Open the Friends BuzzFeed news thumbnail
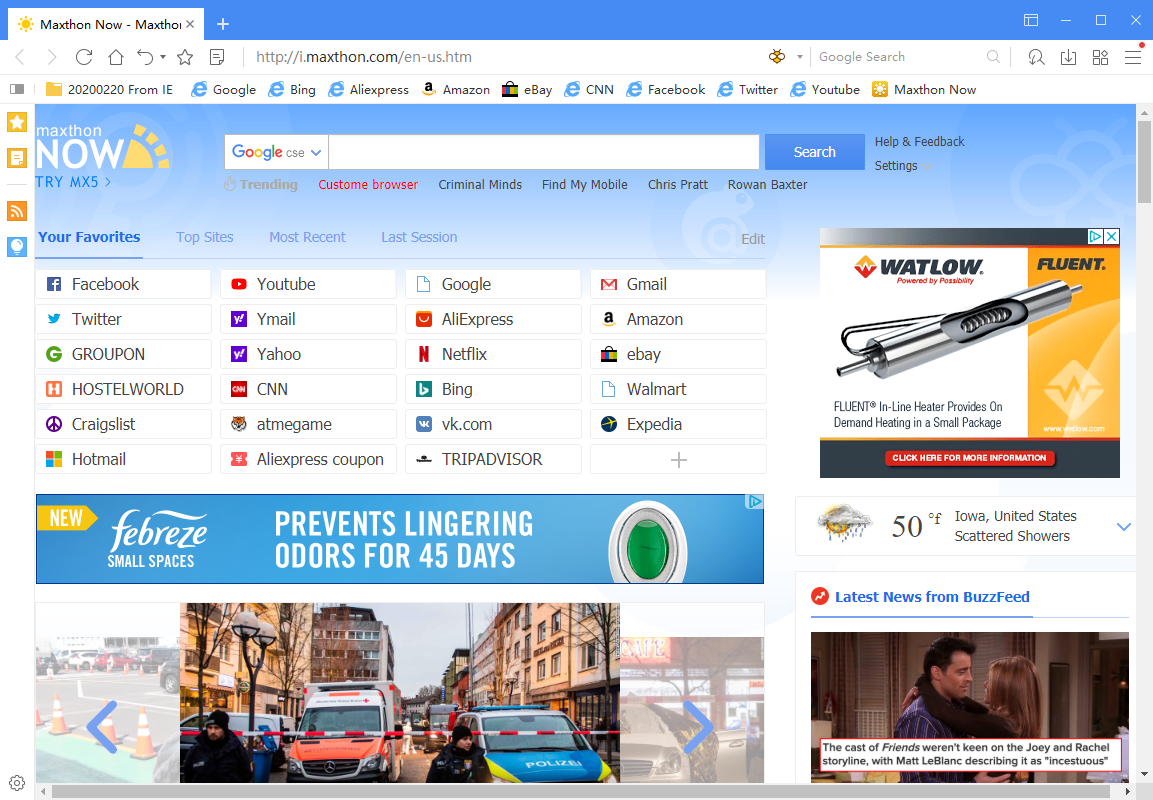The height and width of the screenshot is (800, 1153). click(x=969, y=707)
